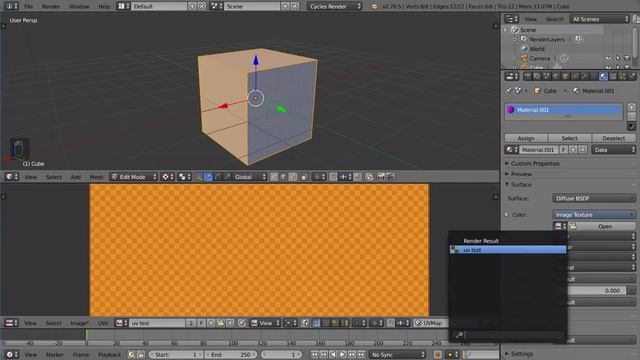Viewport: 640px width, 360px height.
Task: Open the Physics properties tab
Action: (633, 76)
